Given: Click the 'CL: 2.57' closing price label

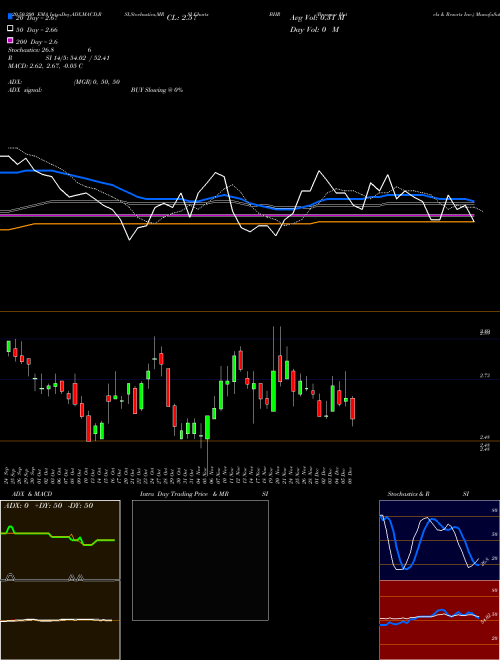Looking at the screenshot, I should click(181, 18).
